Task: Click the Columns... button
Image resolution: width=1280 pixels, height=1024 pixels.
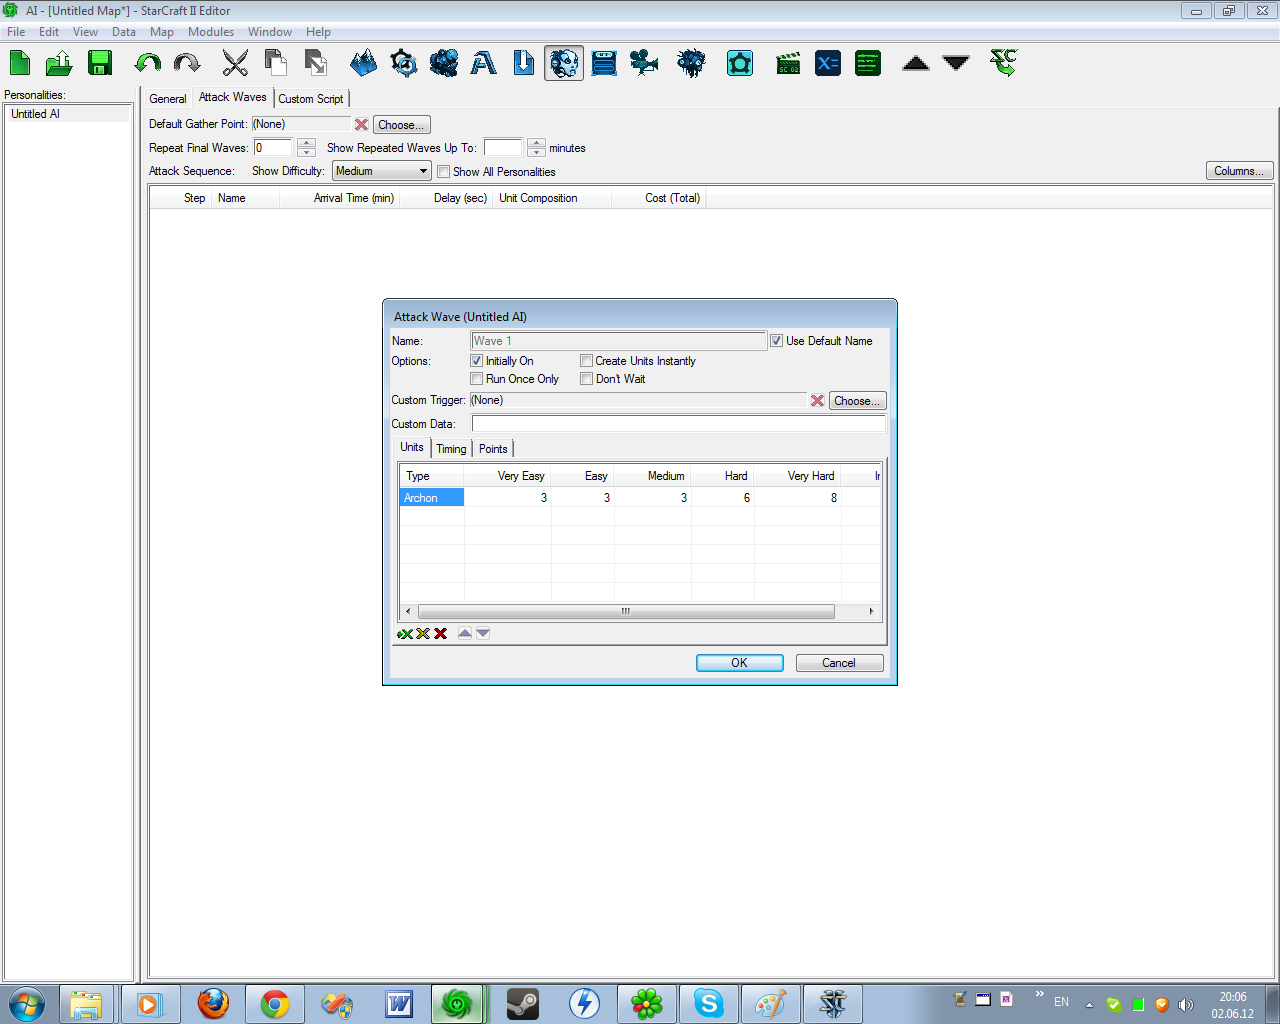Action: click(x=1239, y=171)
